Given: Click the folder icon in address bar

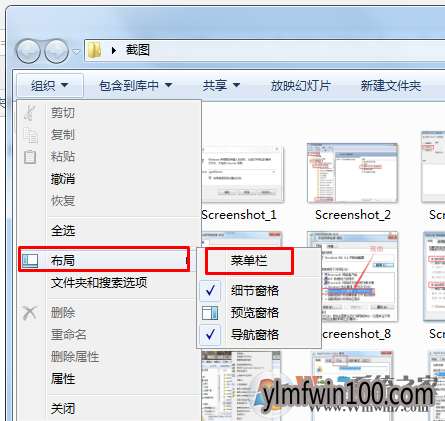Looking at the screenshot, I should click(x=94, y=50).
